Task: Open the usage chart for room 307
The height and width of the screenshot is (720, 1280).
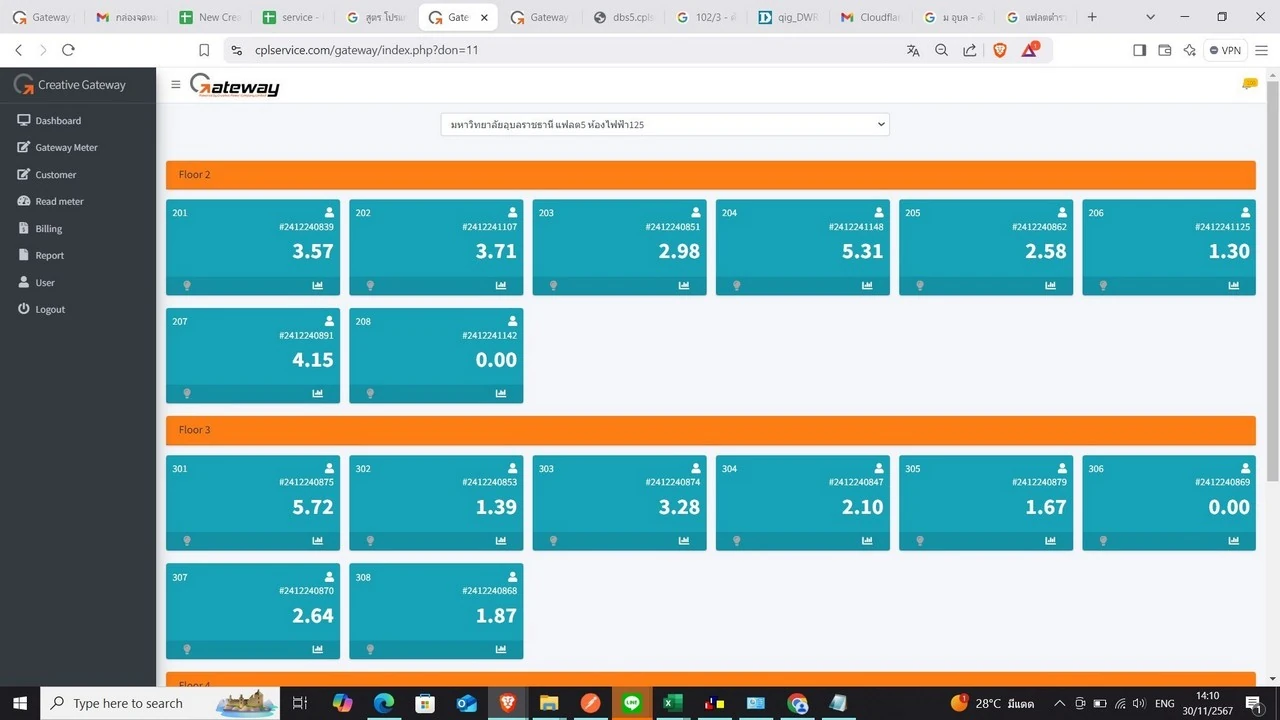Action: tap(318, 649)
